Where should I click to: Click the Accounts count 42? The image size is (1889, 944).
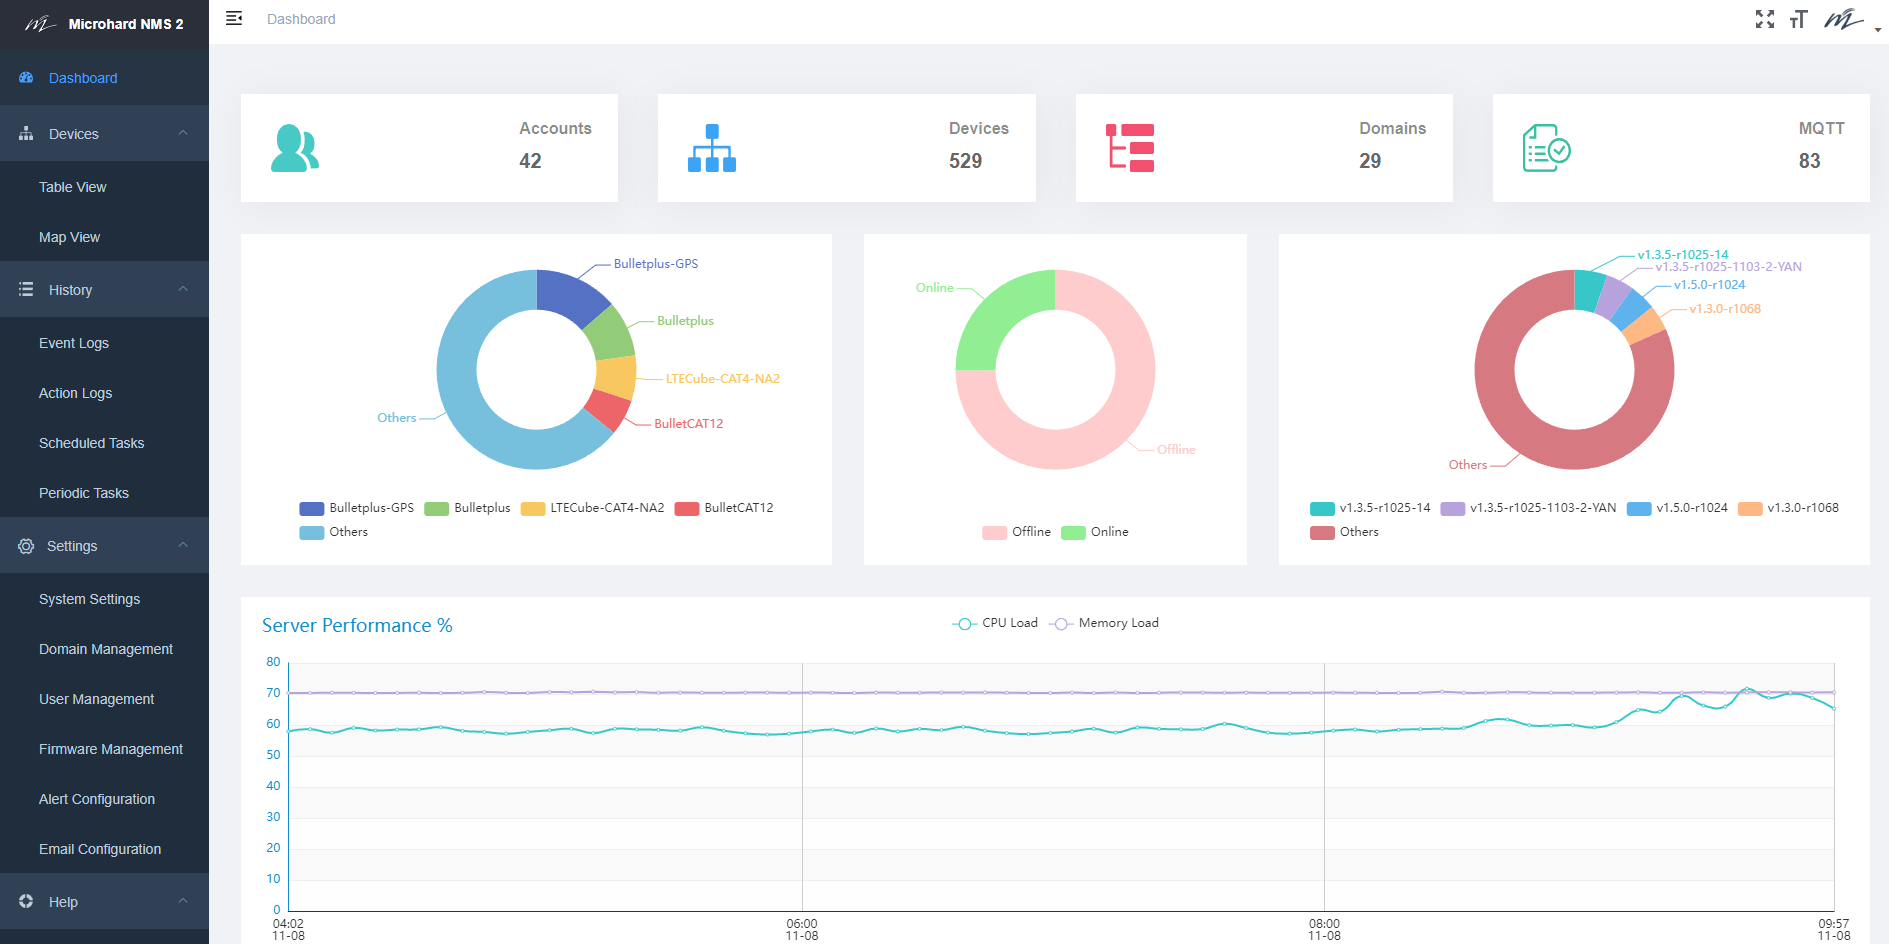pos(530,161)
